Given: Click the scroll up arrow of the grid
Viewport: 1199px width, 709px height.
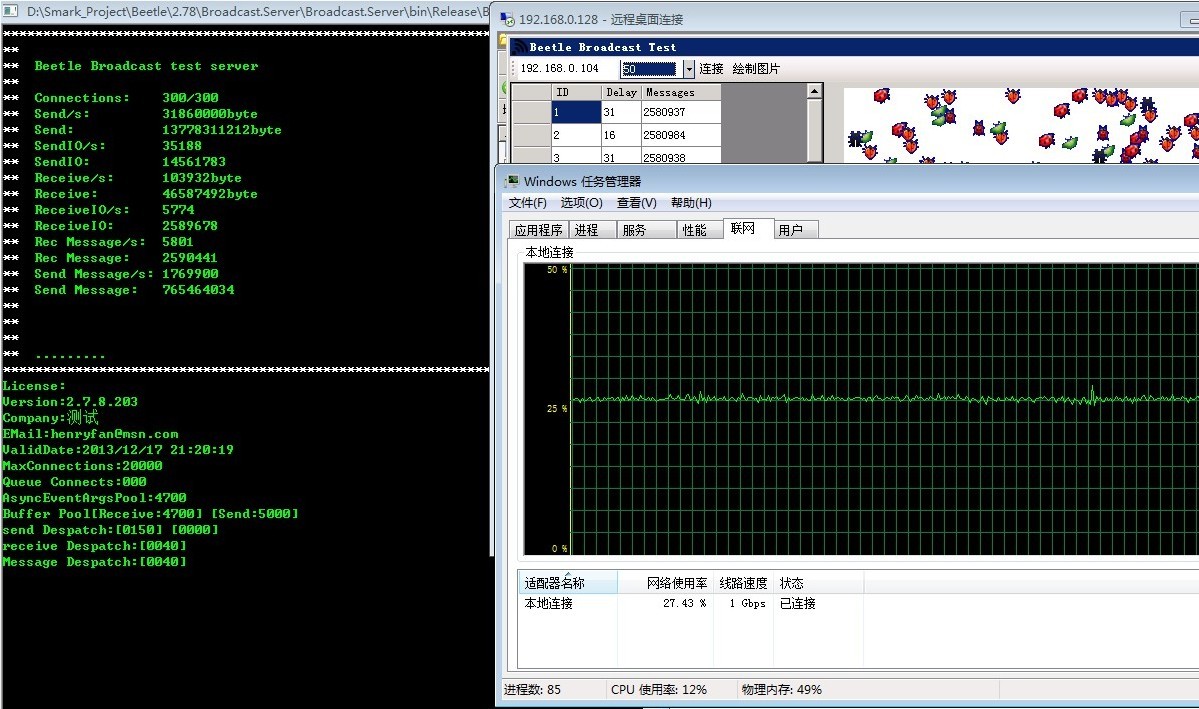Looking at the screenshot, I should pyautogui.click(x=814, y=92).
